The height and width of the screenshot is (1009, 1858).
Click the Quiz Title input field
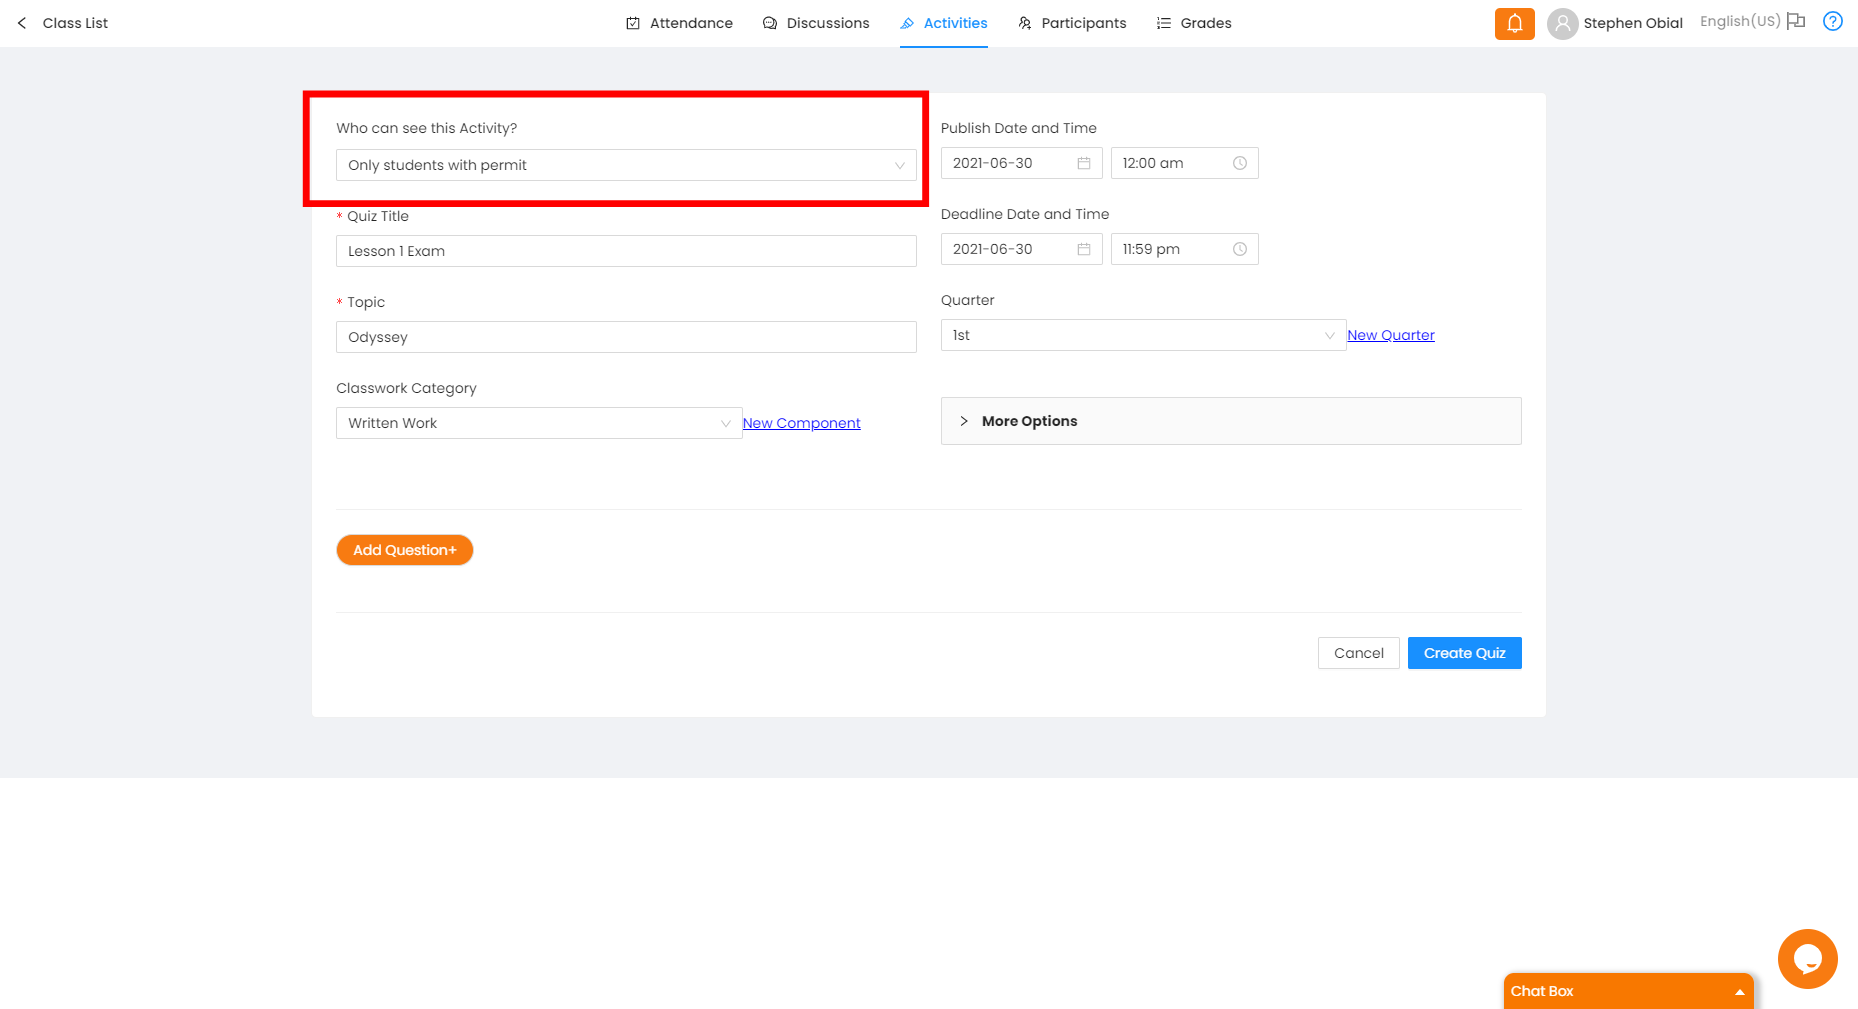point(625,251)
